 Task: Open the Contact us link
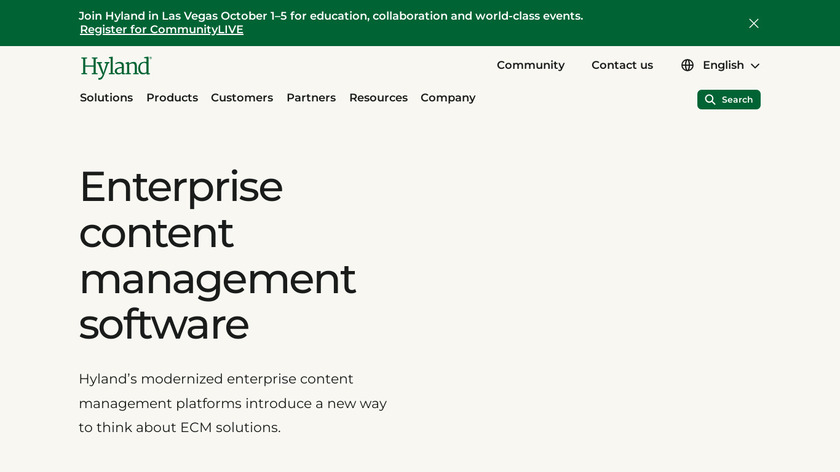coord(622,65)
